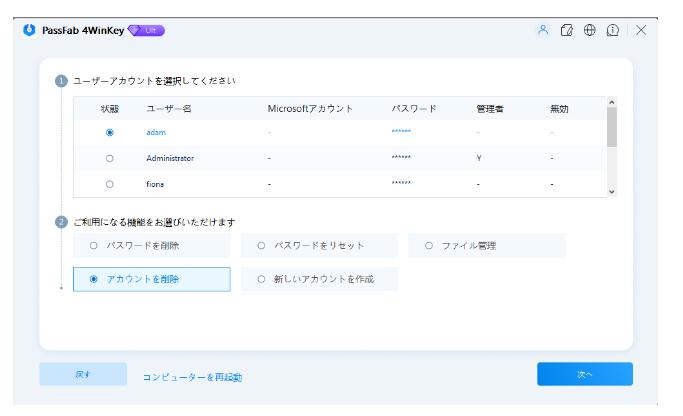Viewport: 683px width, 416px height.
Task: Select the fiona account radio button
Action: tap(109, 184)
